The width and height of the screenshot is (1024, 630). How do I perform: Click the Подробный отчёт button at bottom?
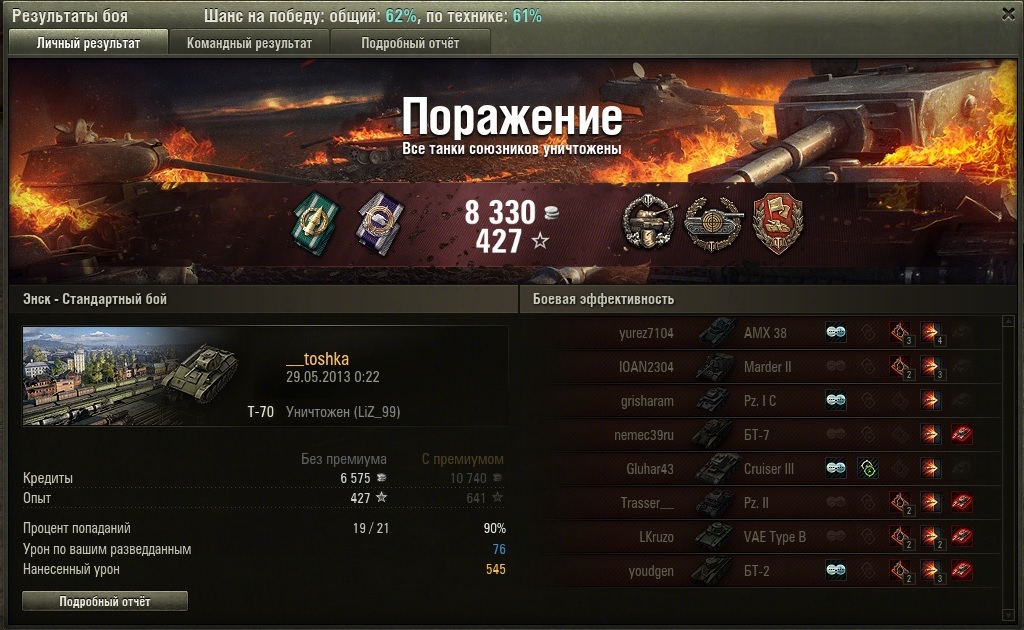[x=105, y=601]
